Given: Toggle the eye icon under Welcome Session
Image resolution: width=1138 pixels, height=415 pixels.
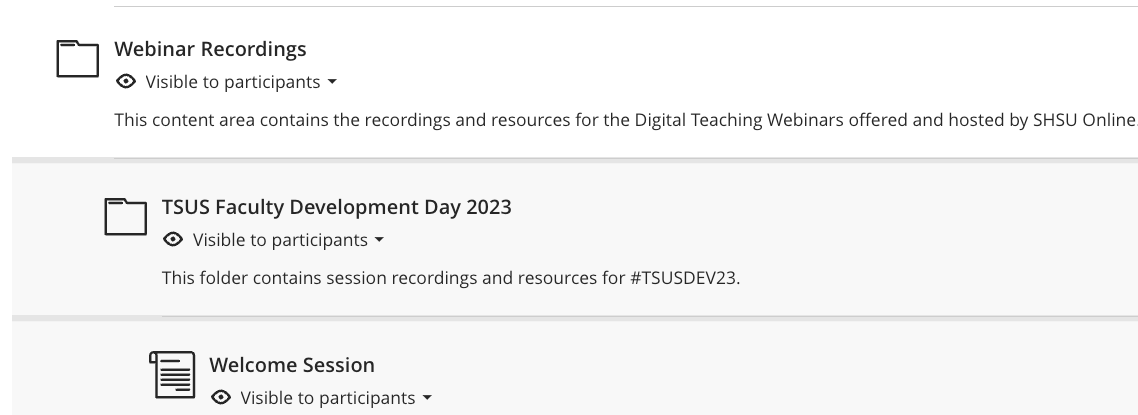Looking at the screenshot, I should (x=221, y=398).
